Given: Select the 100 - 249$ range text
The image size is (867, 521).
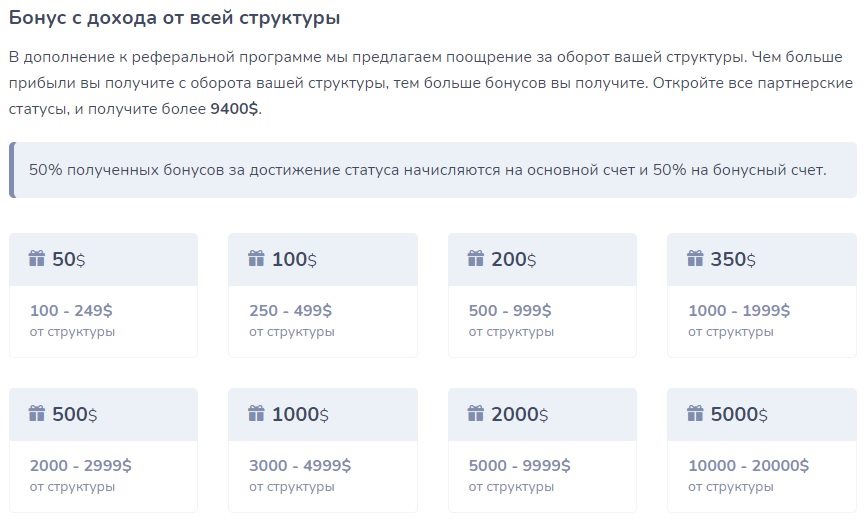Looking at the screenshot, I should coord(71,310).
